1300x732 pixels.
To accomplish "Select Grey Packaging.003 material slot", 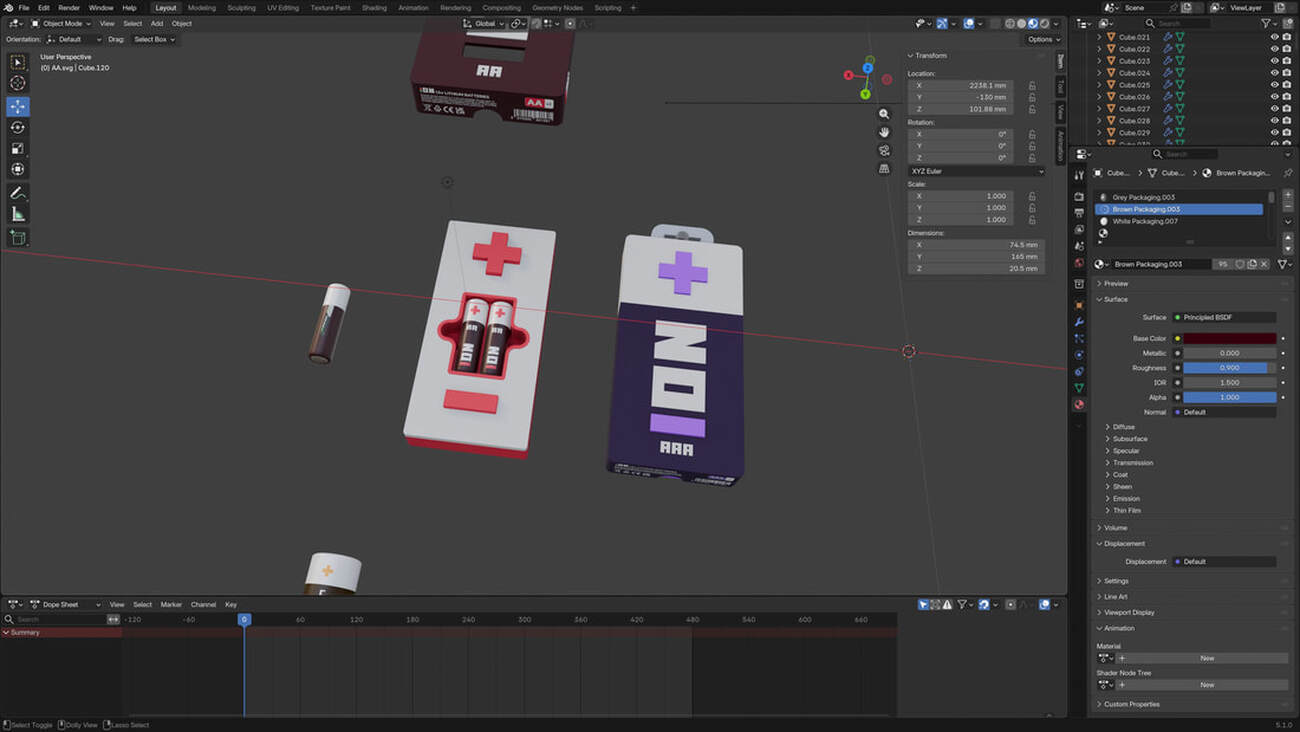I will 1143,197.
